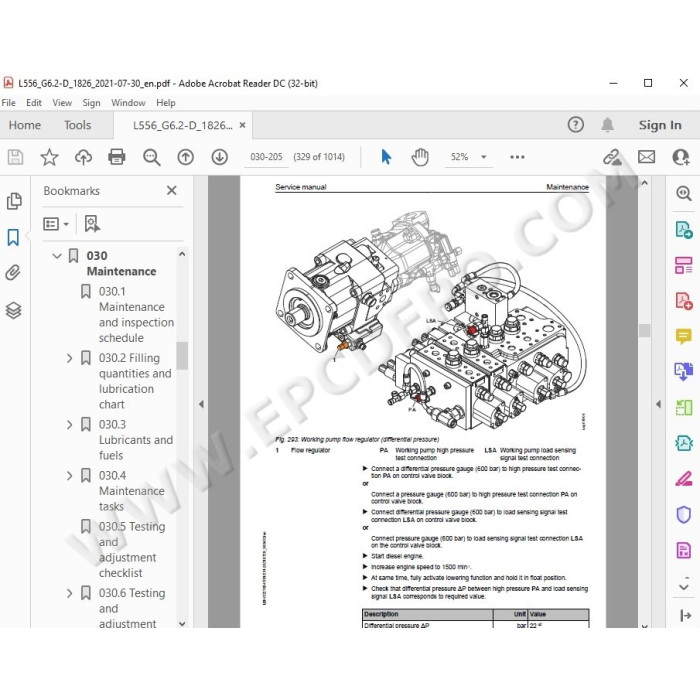Open the File menu
Screen dimensions: 700x700
(8, 103)
